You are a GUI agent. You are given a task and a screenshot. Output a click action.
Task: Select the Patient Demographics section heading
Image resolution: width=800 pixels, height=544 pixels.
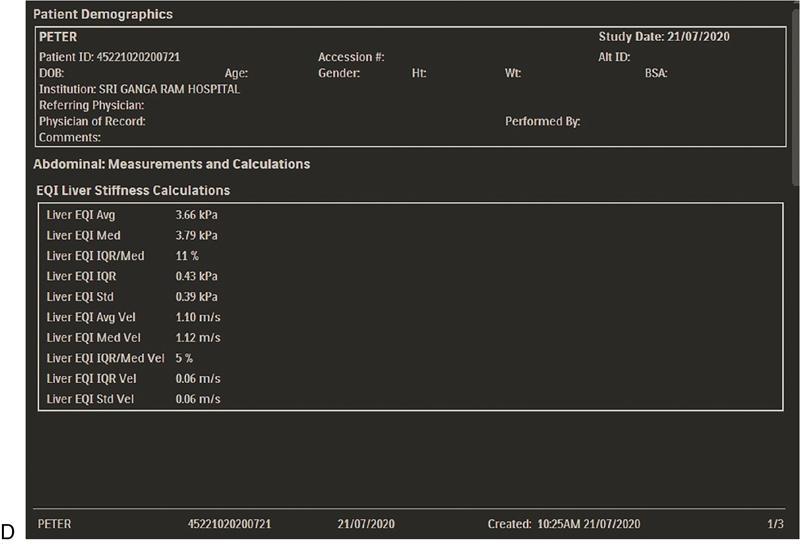pos(103,15)
